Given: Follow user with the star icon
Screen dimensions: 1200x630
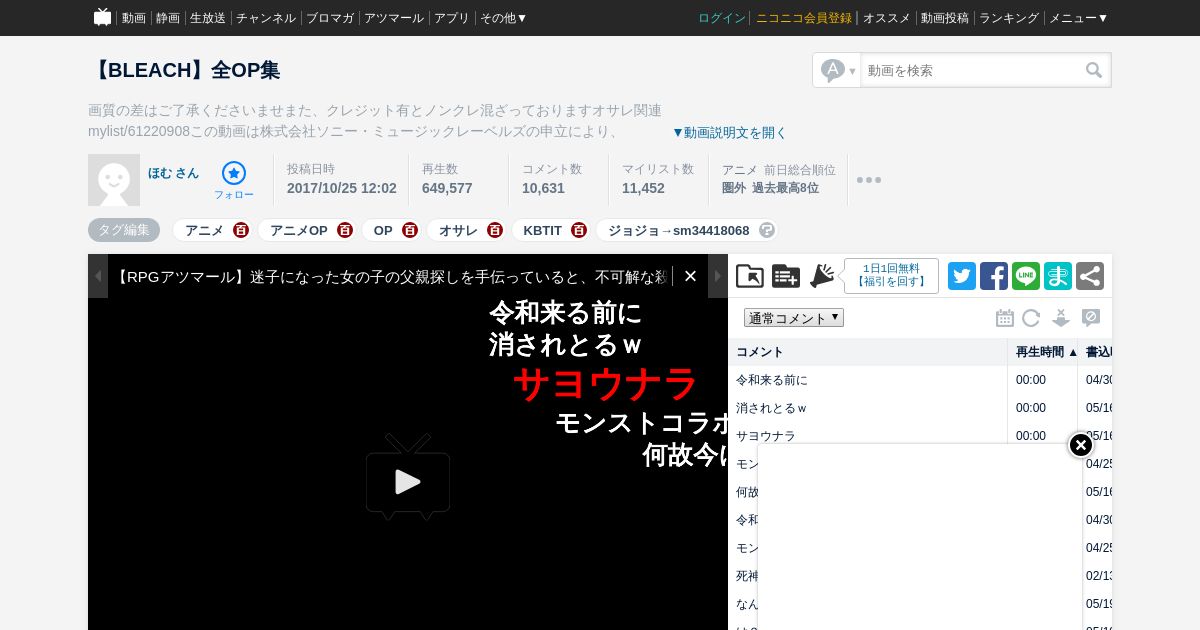Looking at the screenshot, I should tap(234, 173).
